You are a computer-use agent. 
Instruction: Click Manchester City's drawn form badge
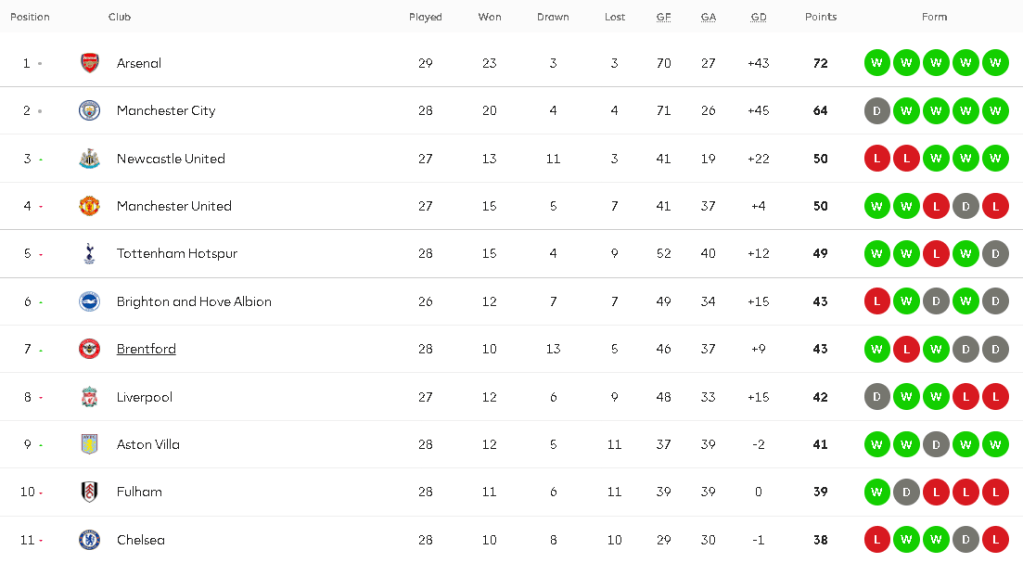[x=877, y=111]
